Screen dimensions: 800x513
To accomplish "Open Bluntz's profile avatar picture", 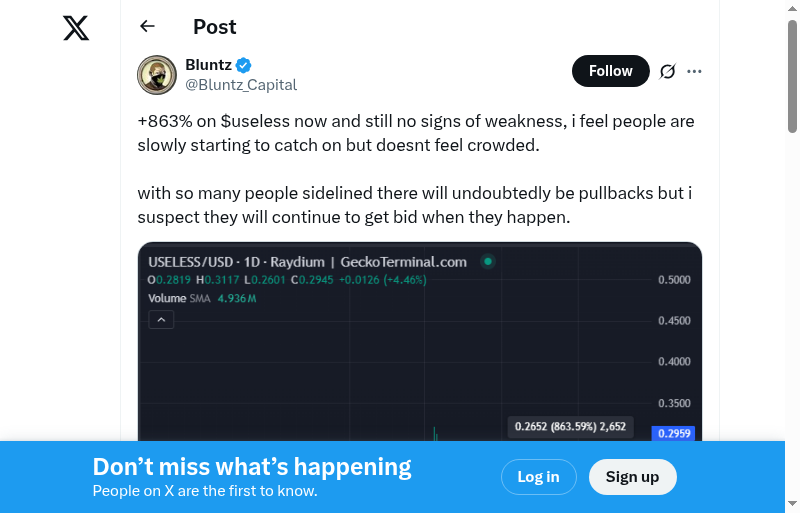I will click(157, 75).
